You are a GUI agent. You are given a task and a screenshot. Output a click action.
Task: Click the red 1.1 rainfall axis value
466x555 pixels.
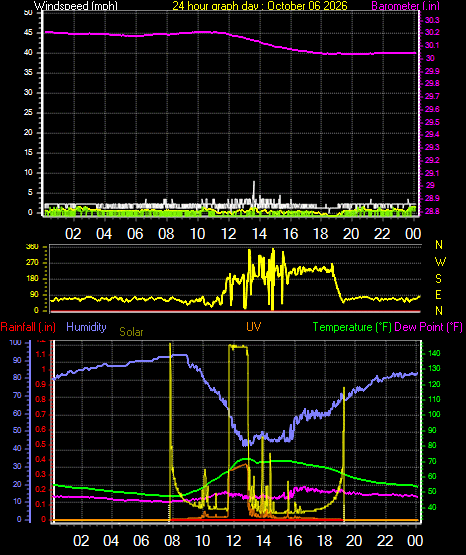(41, 354)
